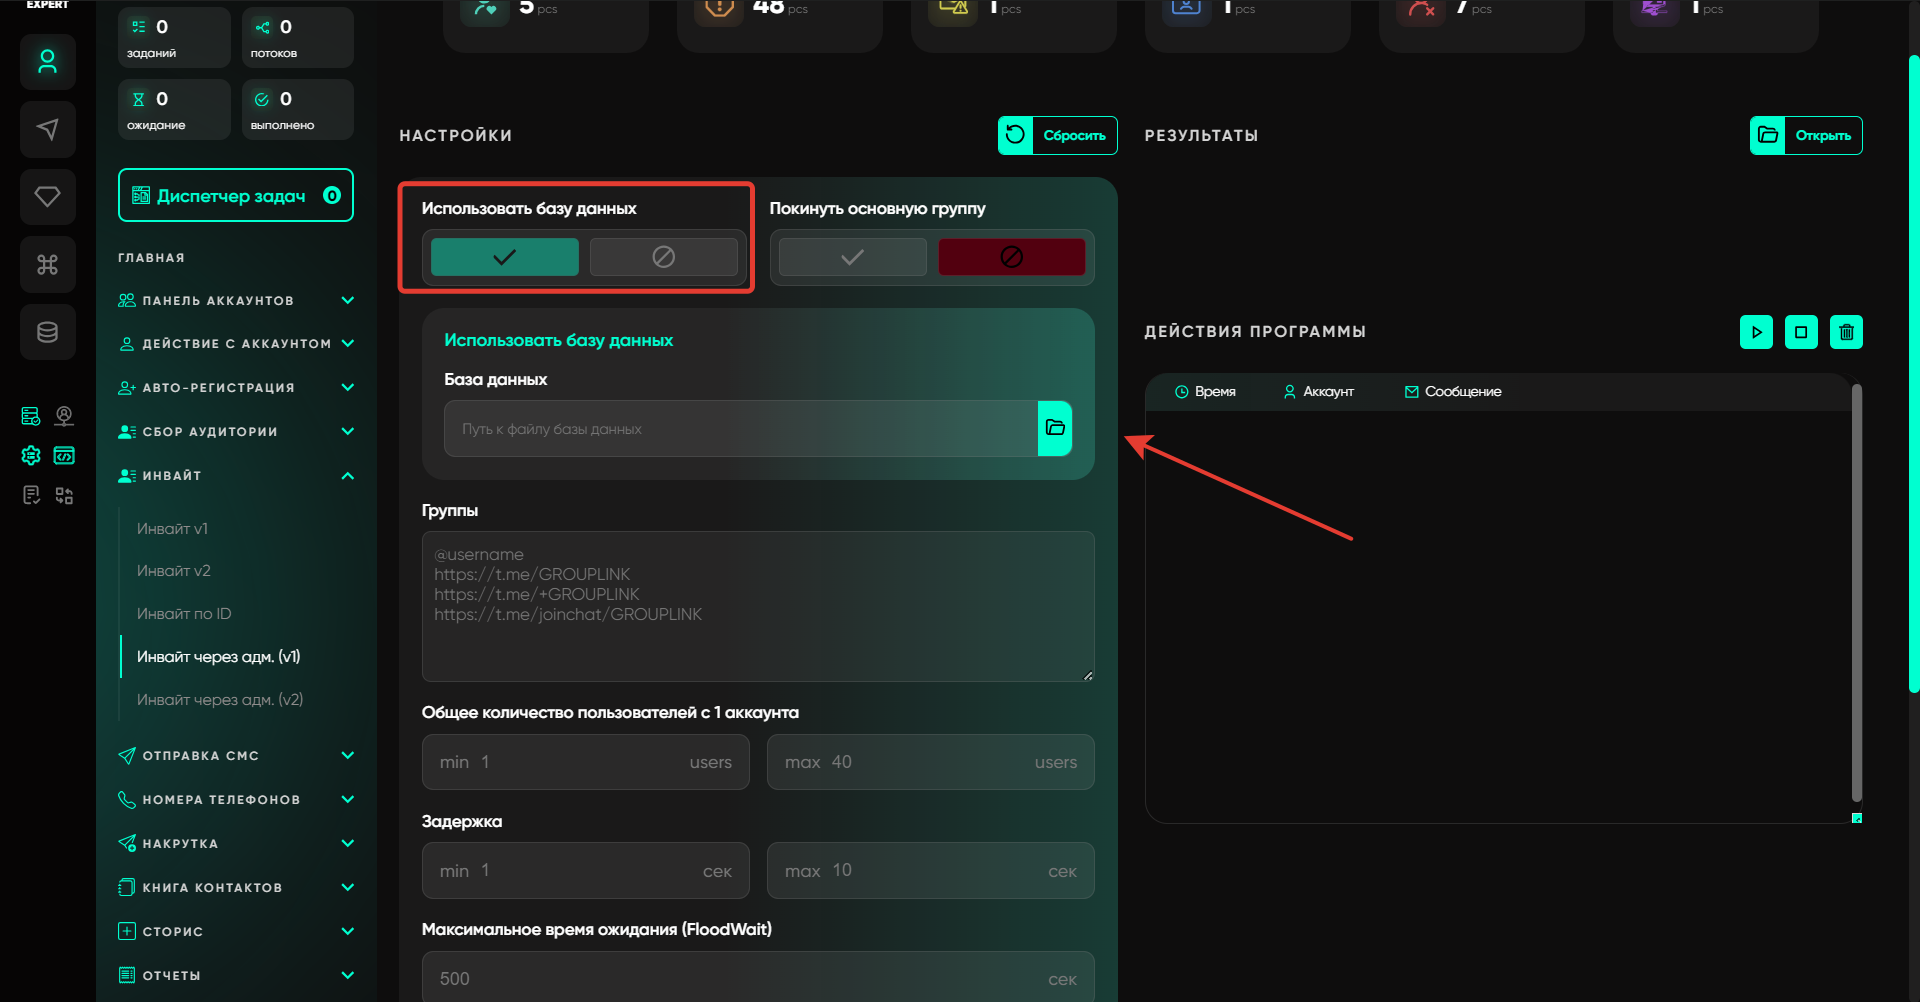
Task: Click the play icon in program actions
Action: pyautogui.click(x=1756, y=332)
